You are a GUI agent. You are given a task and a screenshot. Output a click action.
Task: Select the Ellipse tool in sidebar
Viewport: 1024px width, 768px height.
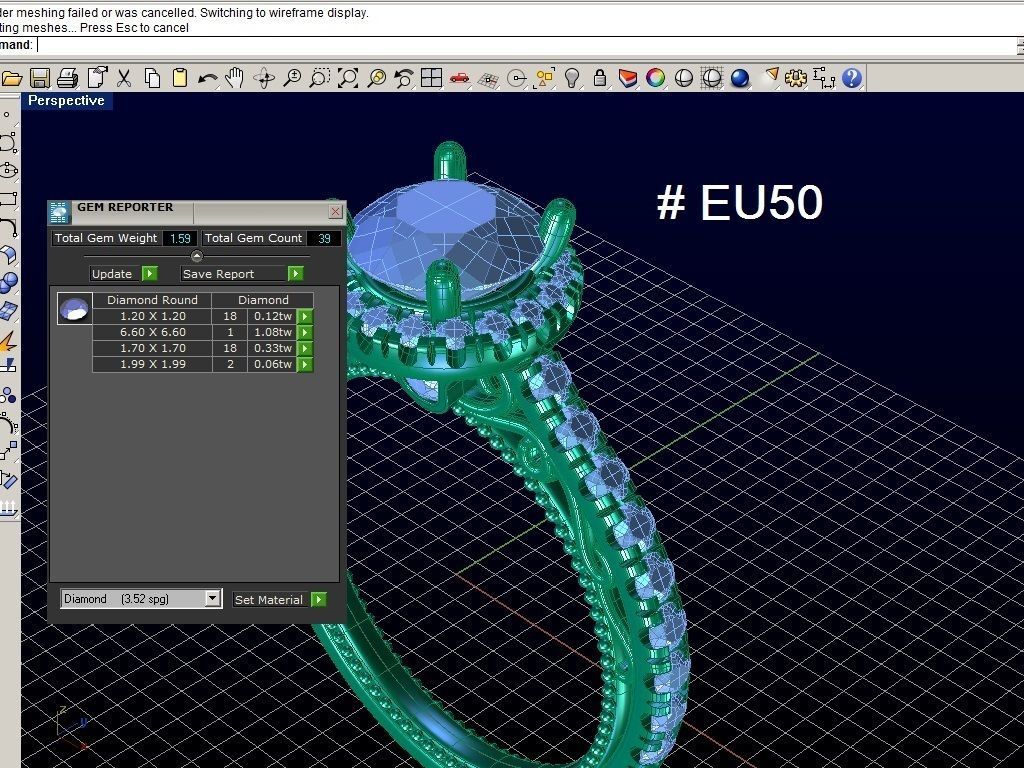tap(8, 170)
